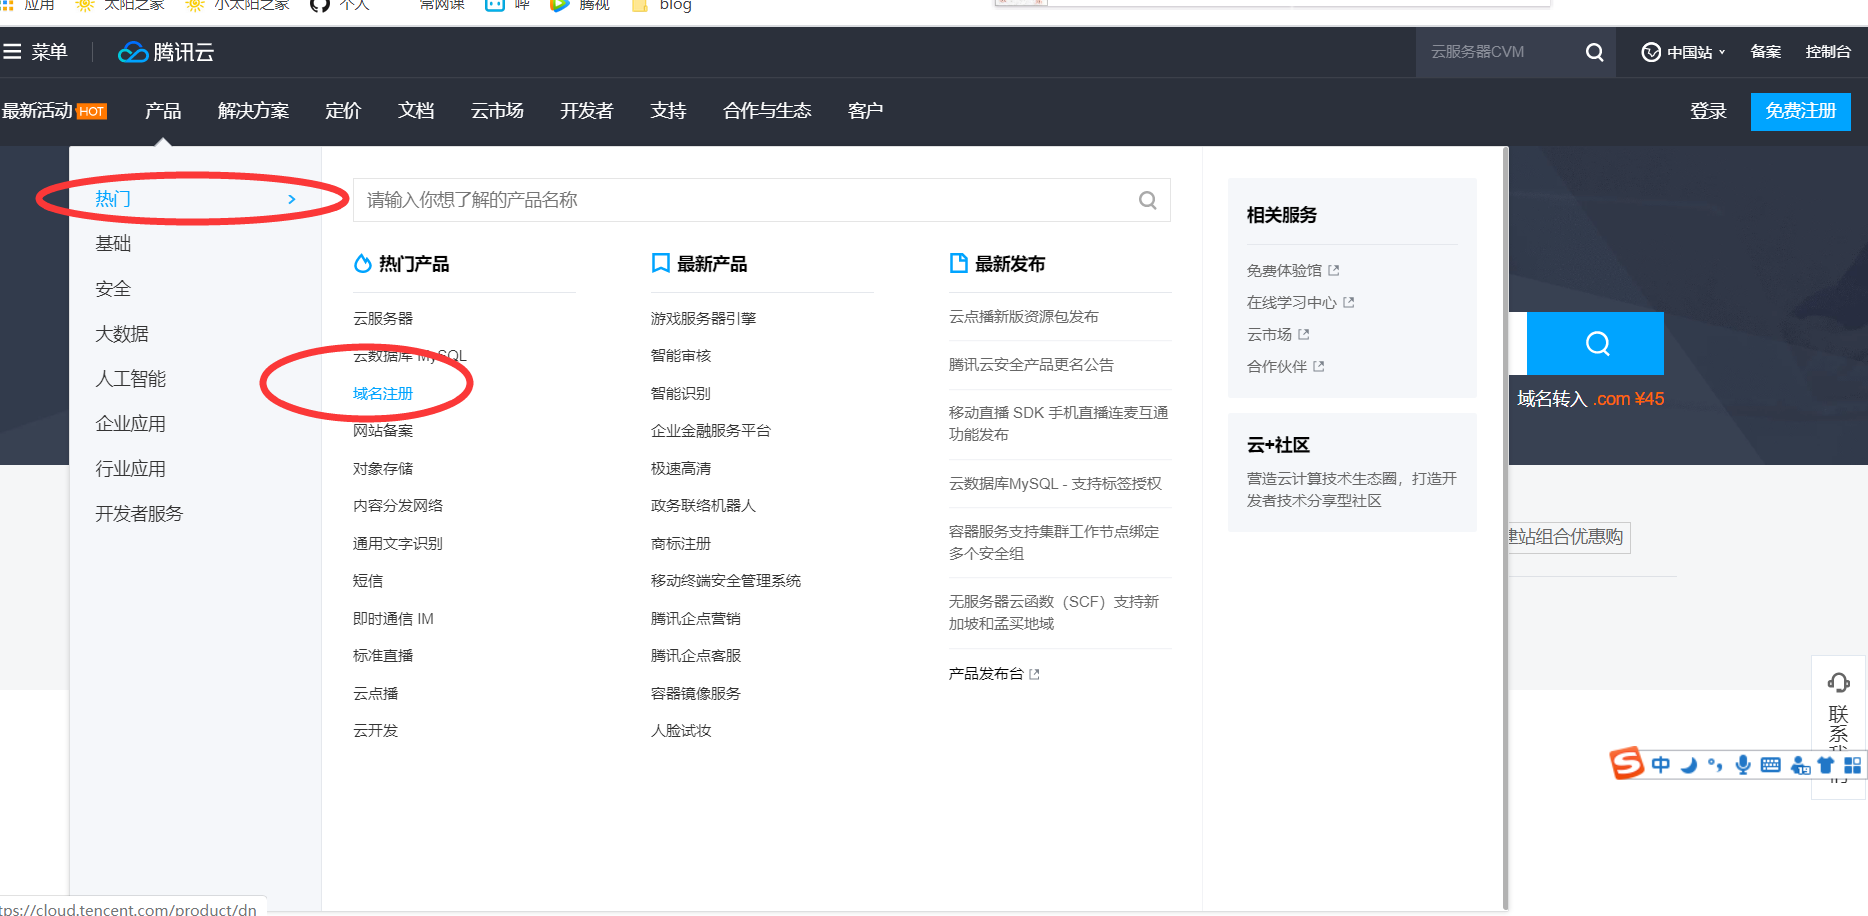Open the shirt skin icon in the IME bar
Screen dimensions: 1868x916
pyautogui.click(x=1826, y=765)
